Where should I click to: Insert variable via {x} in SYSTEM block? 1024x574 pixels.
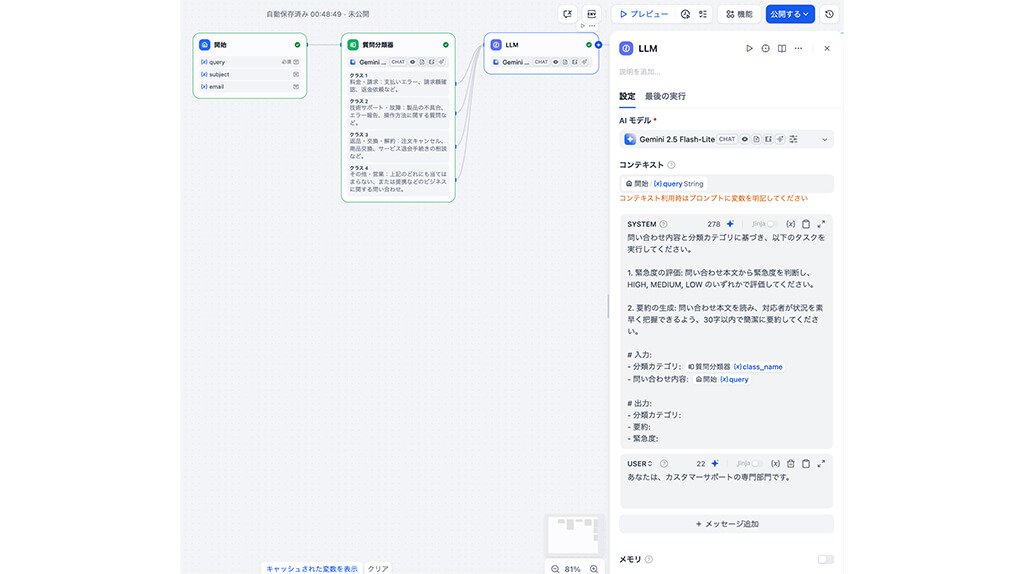(x=790, y=224)
